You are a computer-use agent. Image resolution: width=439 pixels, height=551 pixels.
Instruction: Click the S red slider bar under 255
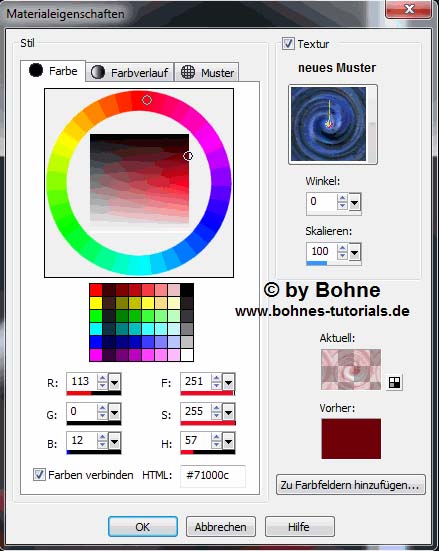click(x=208, y=423)
